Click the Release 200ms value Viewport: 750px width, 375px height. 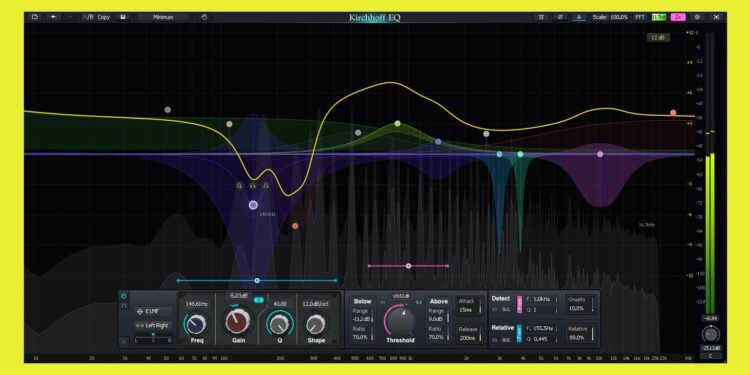point(466,337)
